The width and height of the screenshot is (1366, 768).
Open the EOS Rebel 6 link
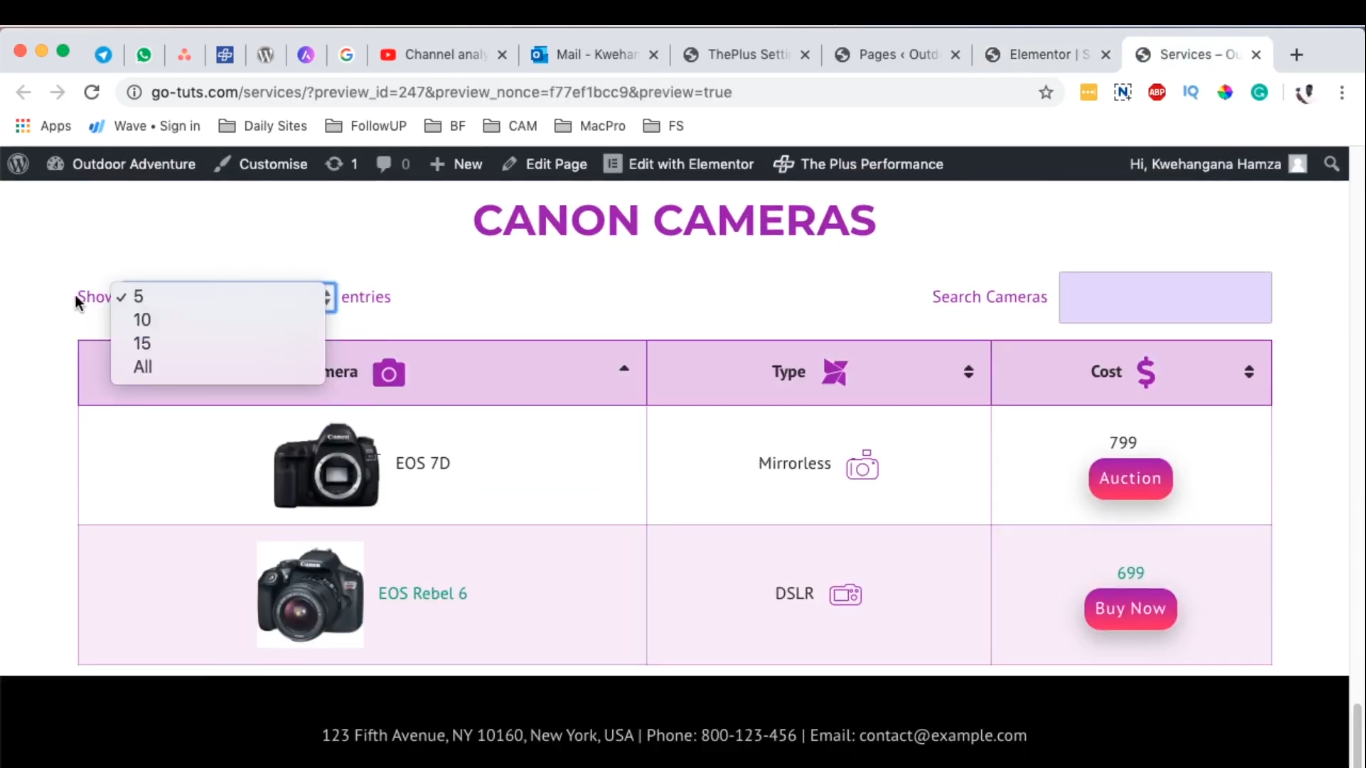423,593
